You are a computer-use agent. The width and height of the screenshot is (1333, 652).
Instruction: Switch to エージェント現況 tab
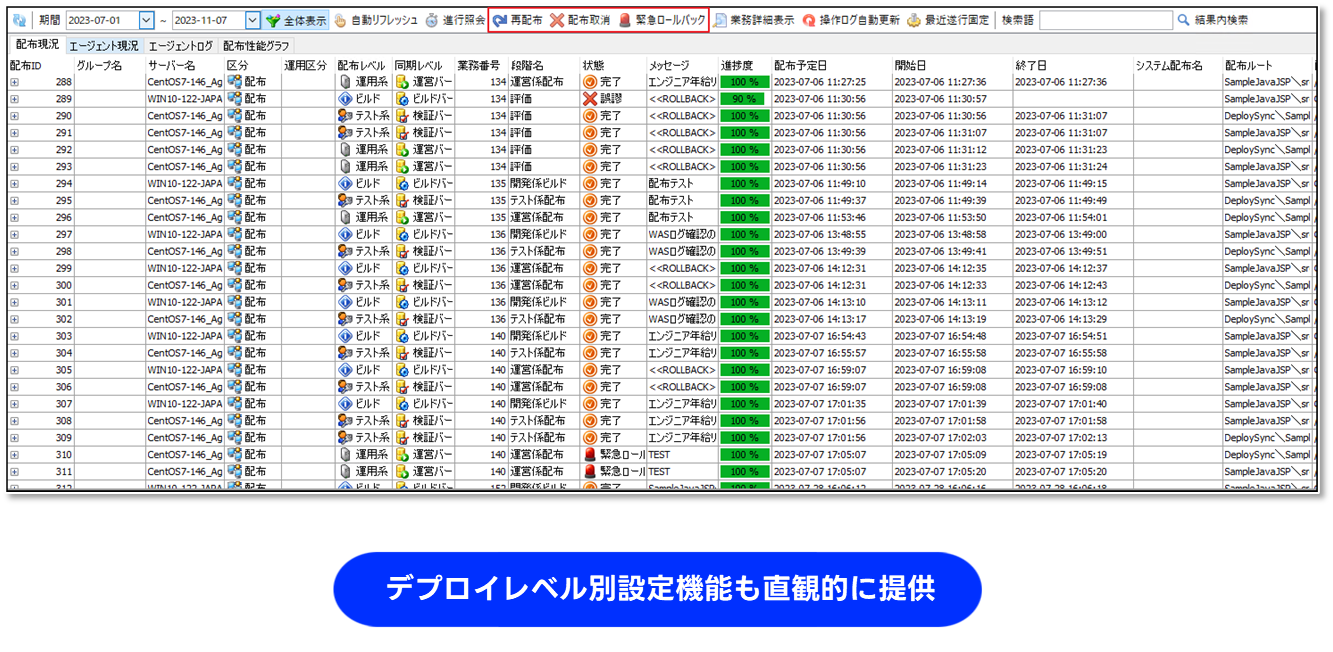pyautogui.click(x=104, y=46)
